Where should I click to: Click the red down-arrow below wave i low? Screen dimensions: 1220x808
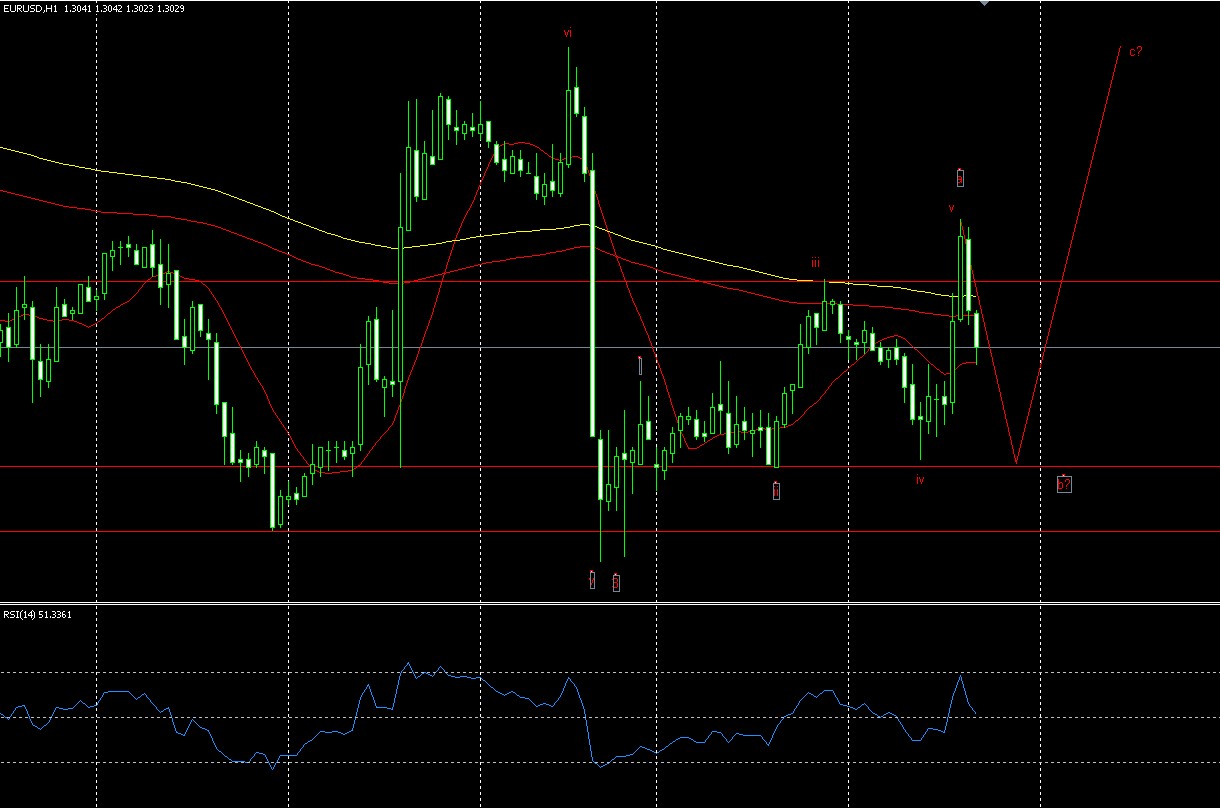tap(593, 578)
